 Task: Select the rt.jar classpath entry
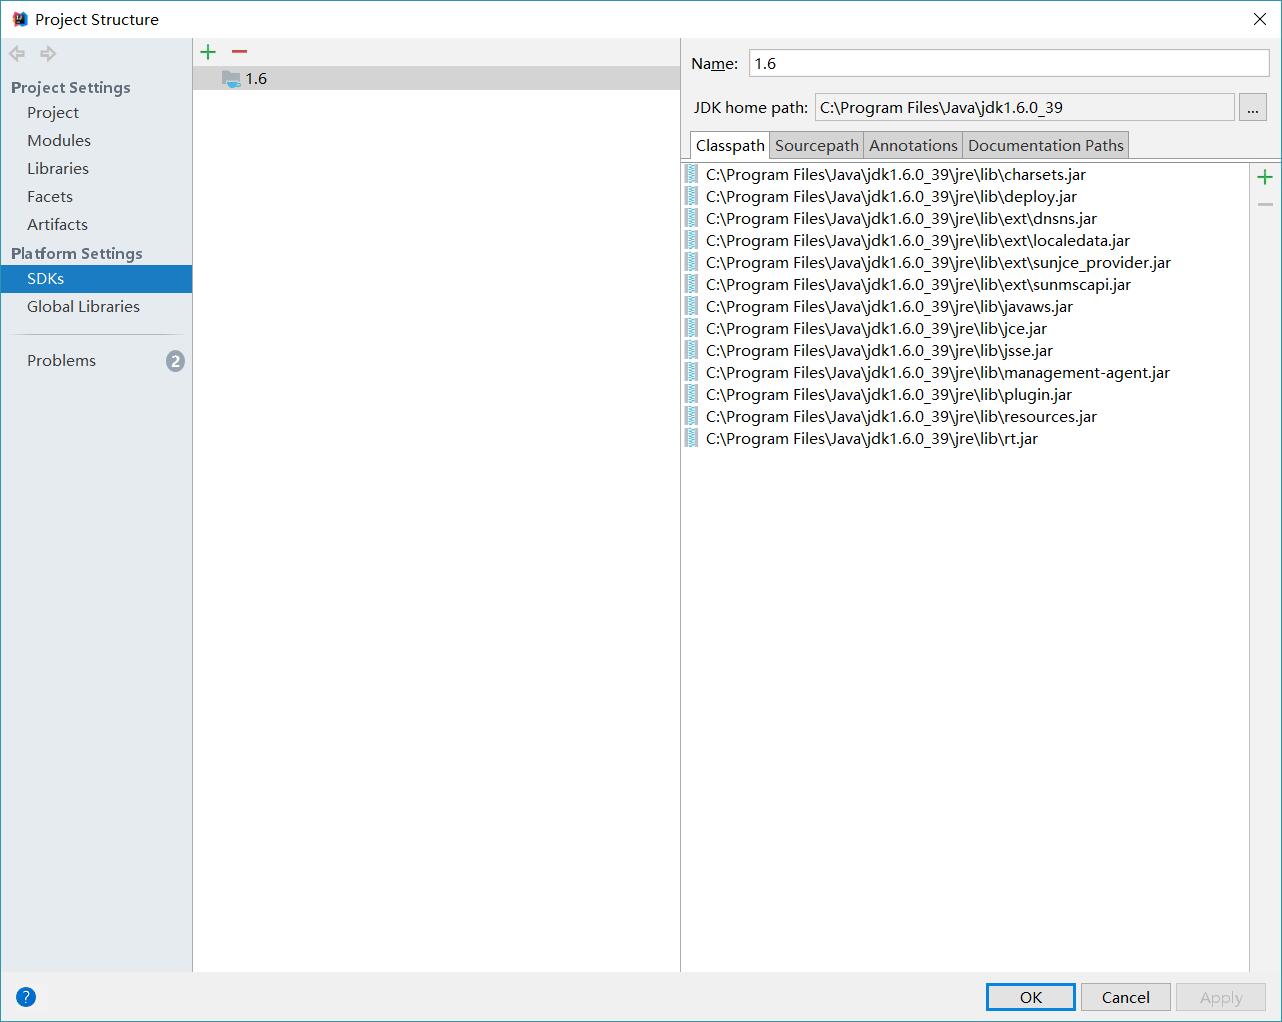pyautogui.click(x=965, y=438)
